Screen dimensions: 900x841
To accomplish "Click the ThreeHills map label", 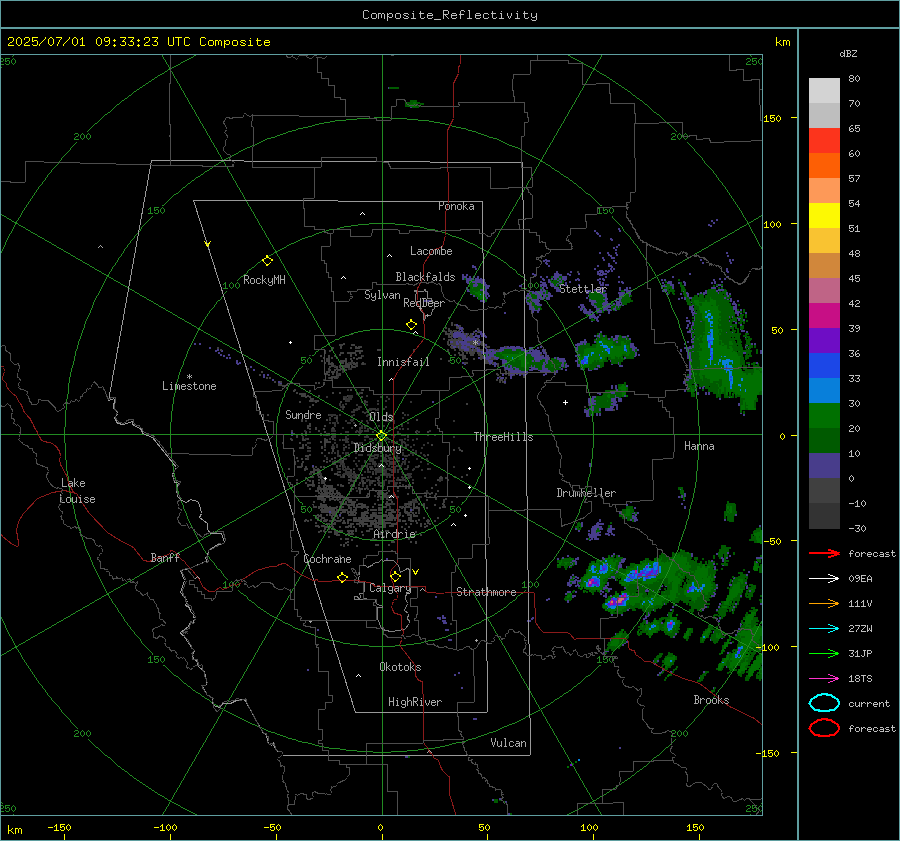I will (x=503, y=437).
